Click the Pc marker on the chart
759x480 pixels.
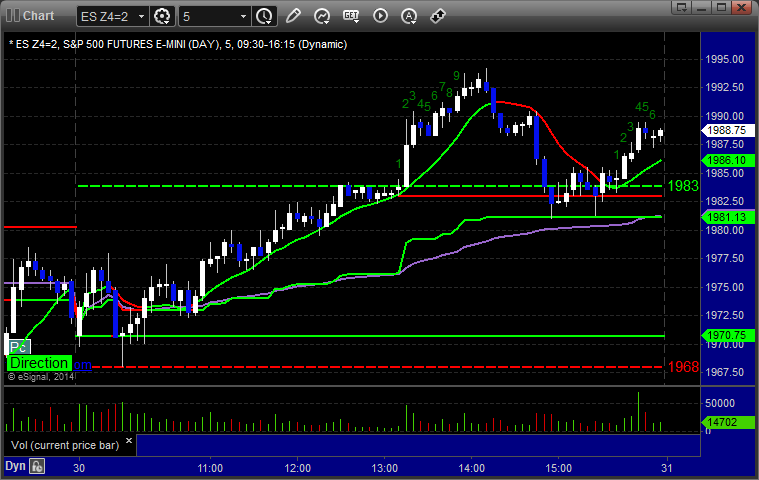coord(19,347)
